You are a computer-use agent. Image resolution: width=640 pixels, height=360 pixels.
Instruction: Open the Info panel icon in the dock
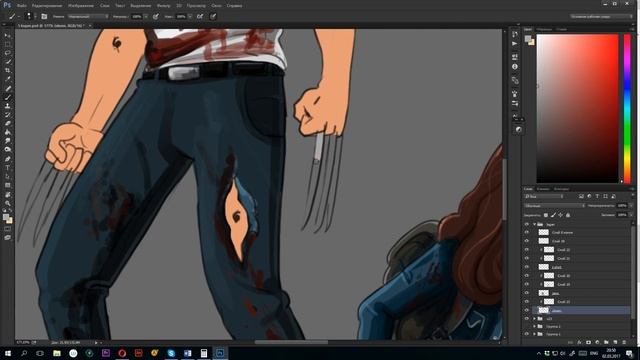click(x=515, y=67)
